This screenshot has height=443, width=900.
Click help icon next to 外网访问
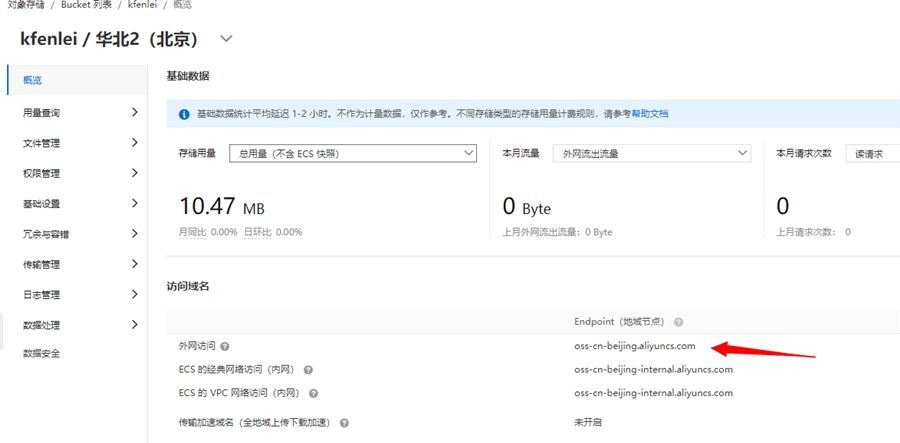tap(224, 346)
